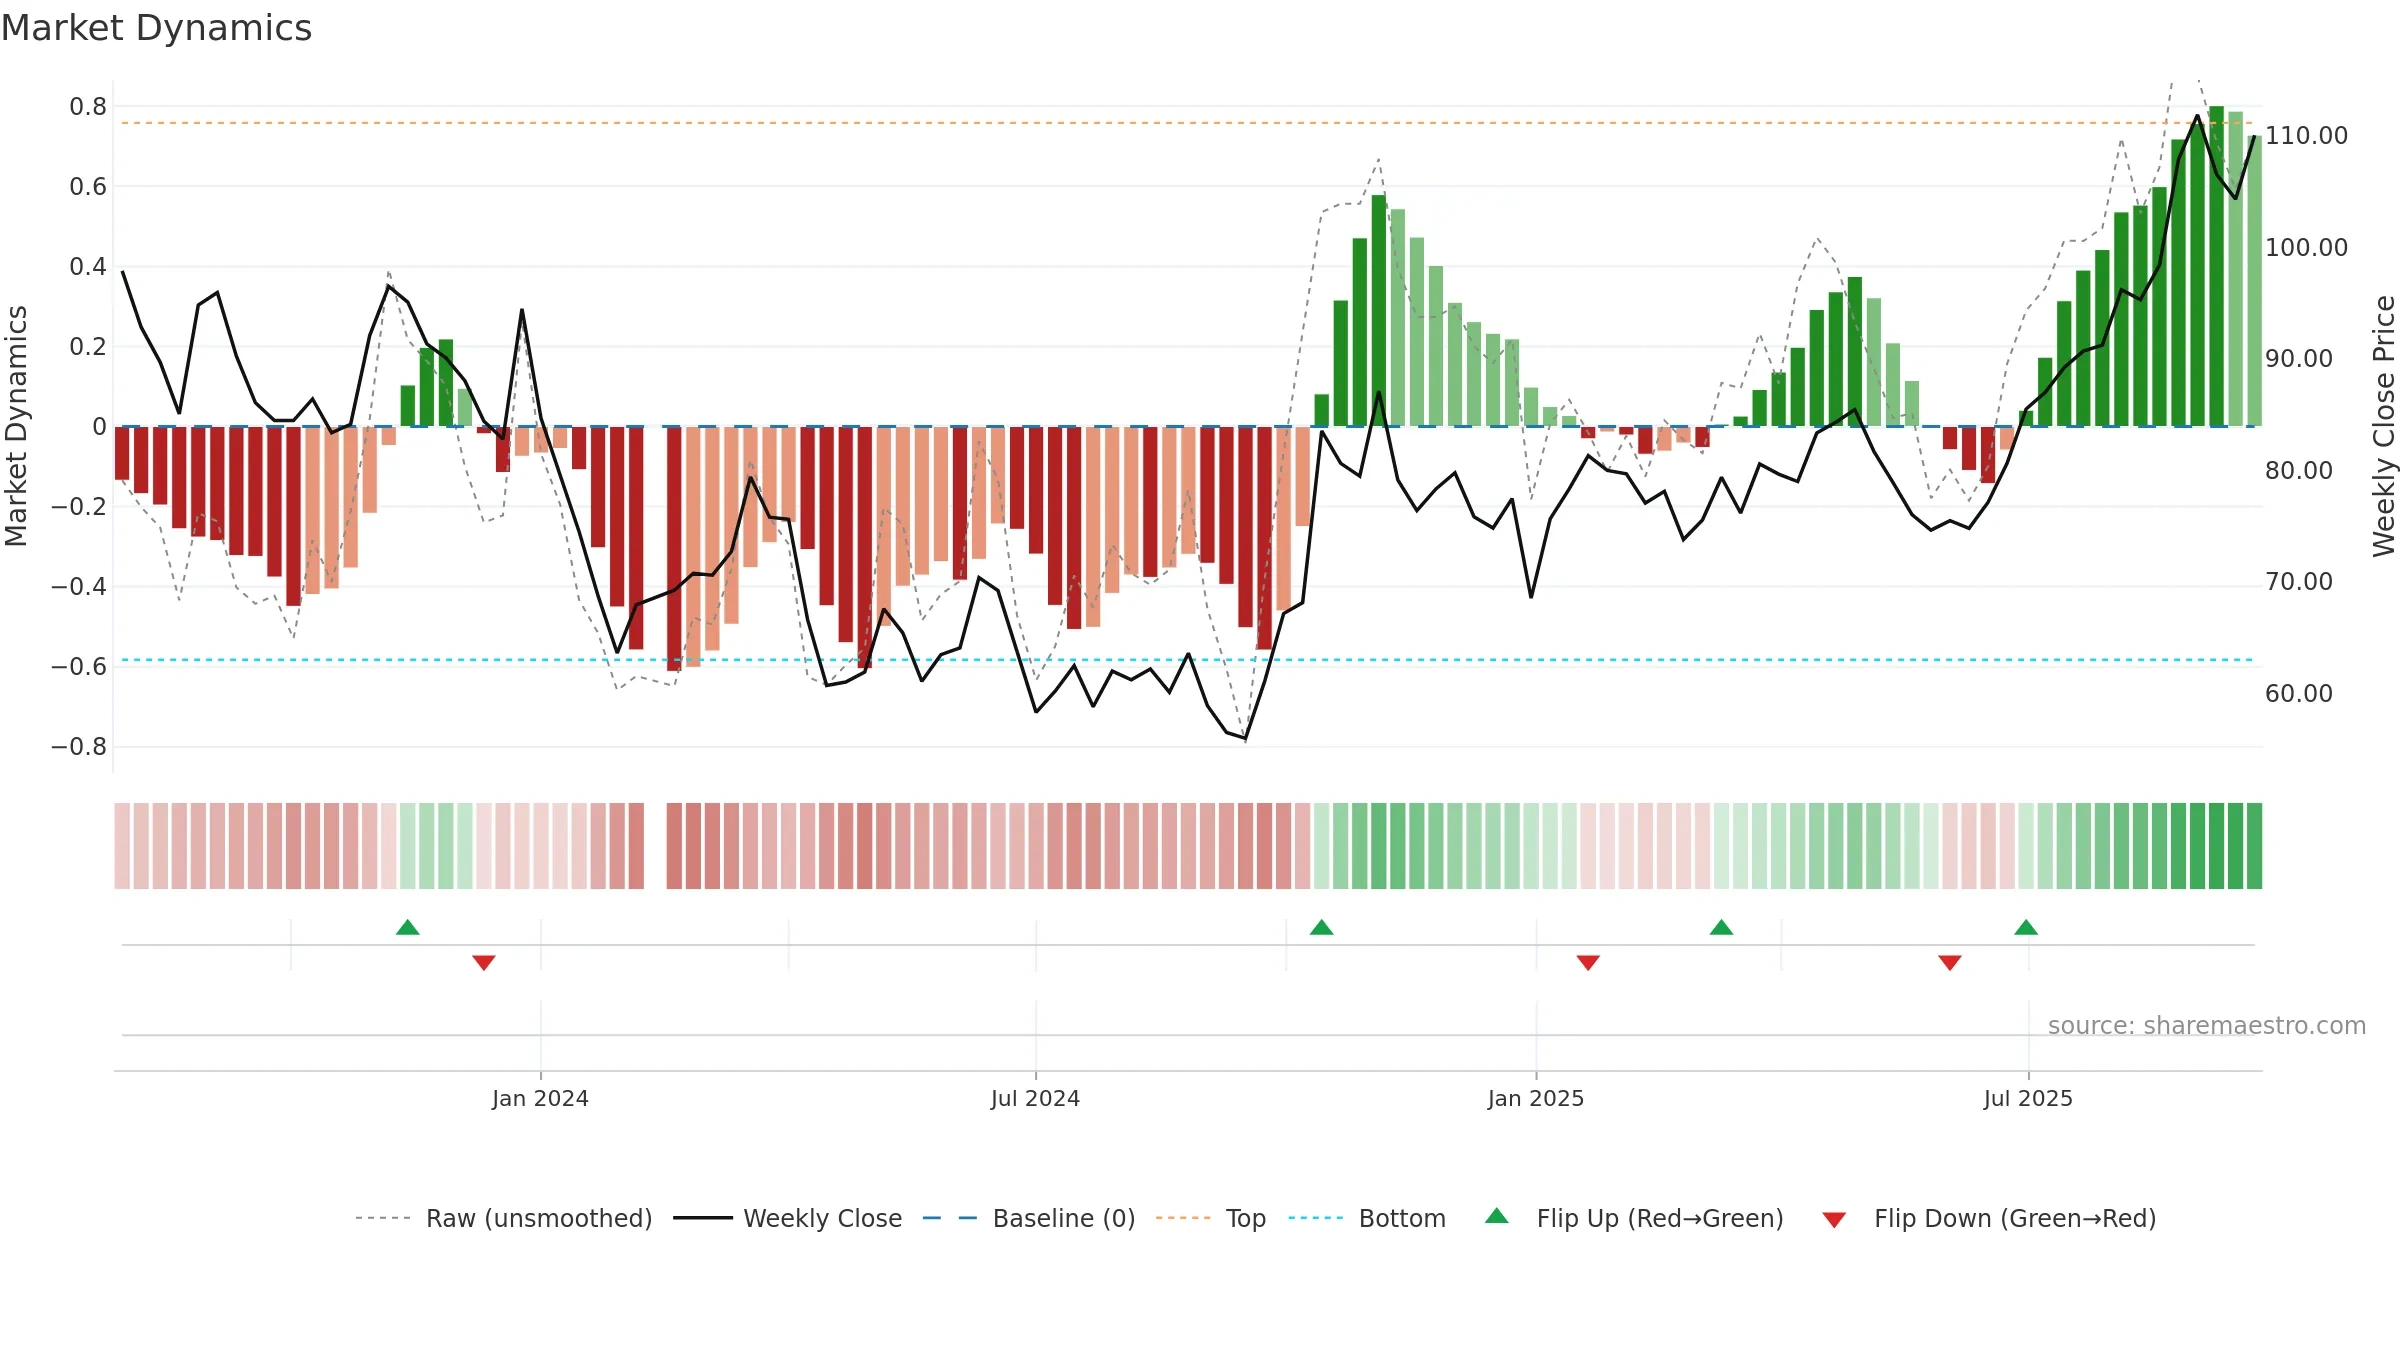
Task: Click the tallest dark green bar near the right edge
Action: 2217,266
